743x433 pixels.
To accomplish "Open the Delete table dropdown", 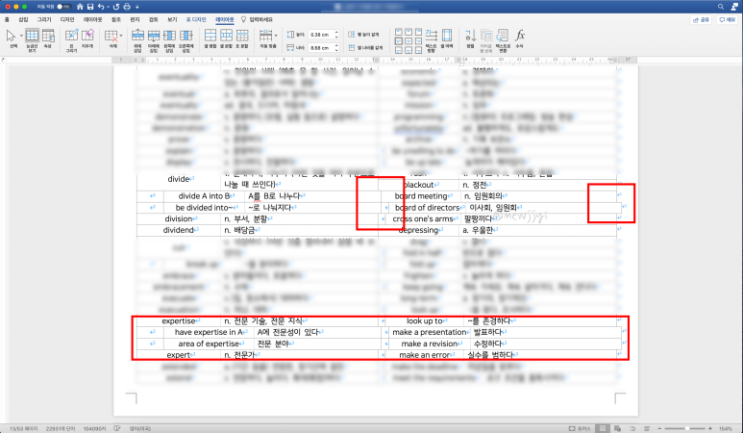I will point(121,36).
